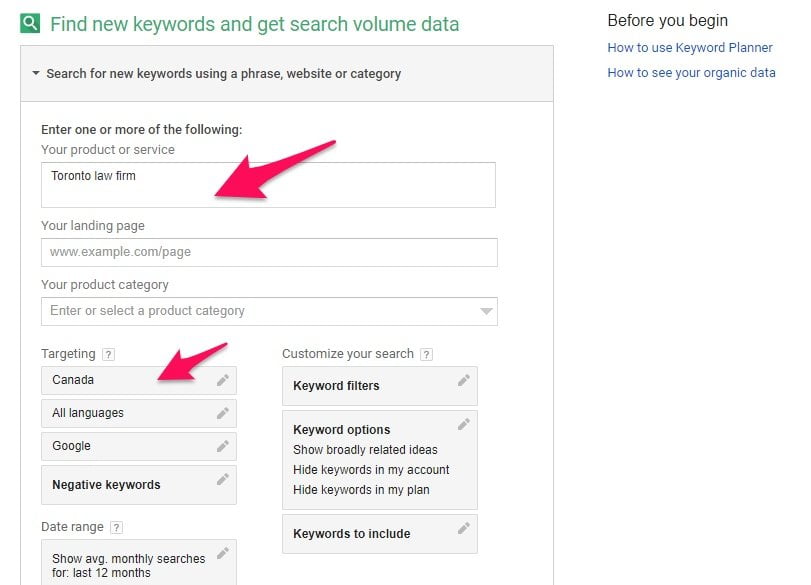The image size is (811, 585).
Task: Open How to see your organic data
Action: tap(691, 72)
